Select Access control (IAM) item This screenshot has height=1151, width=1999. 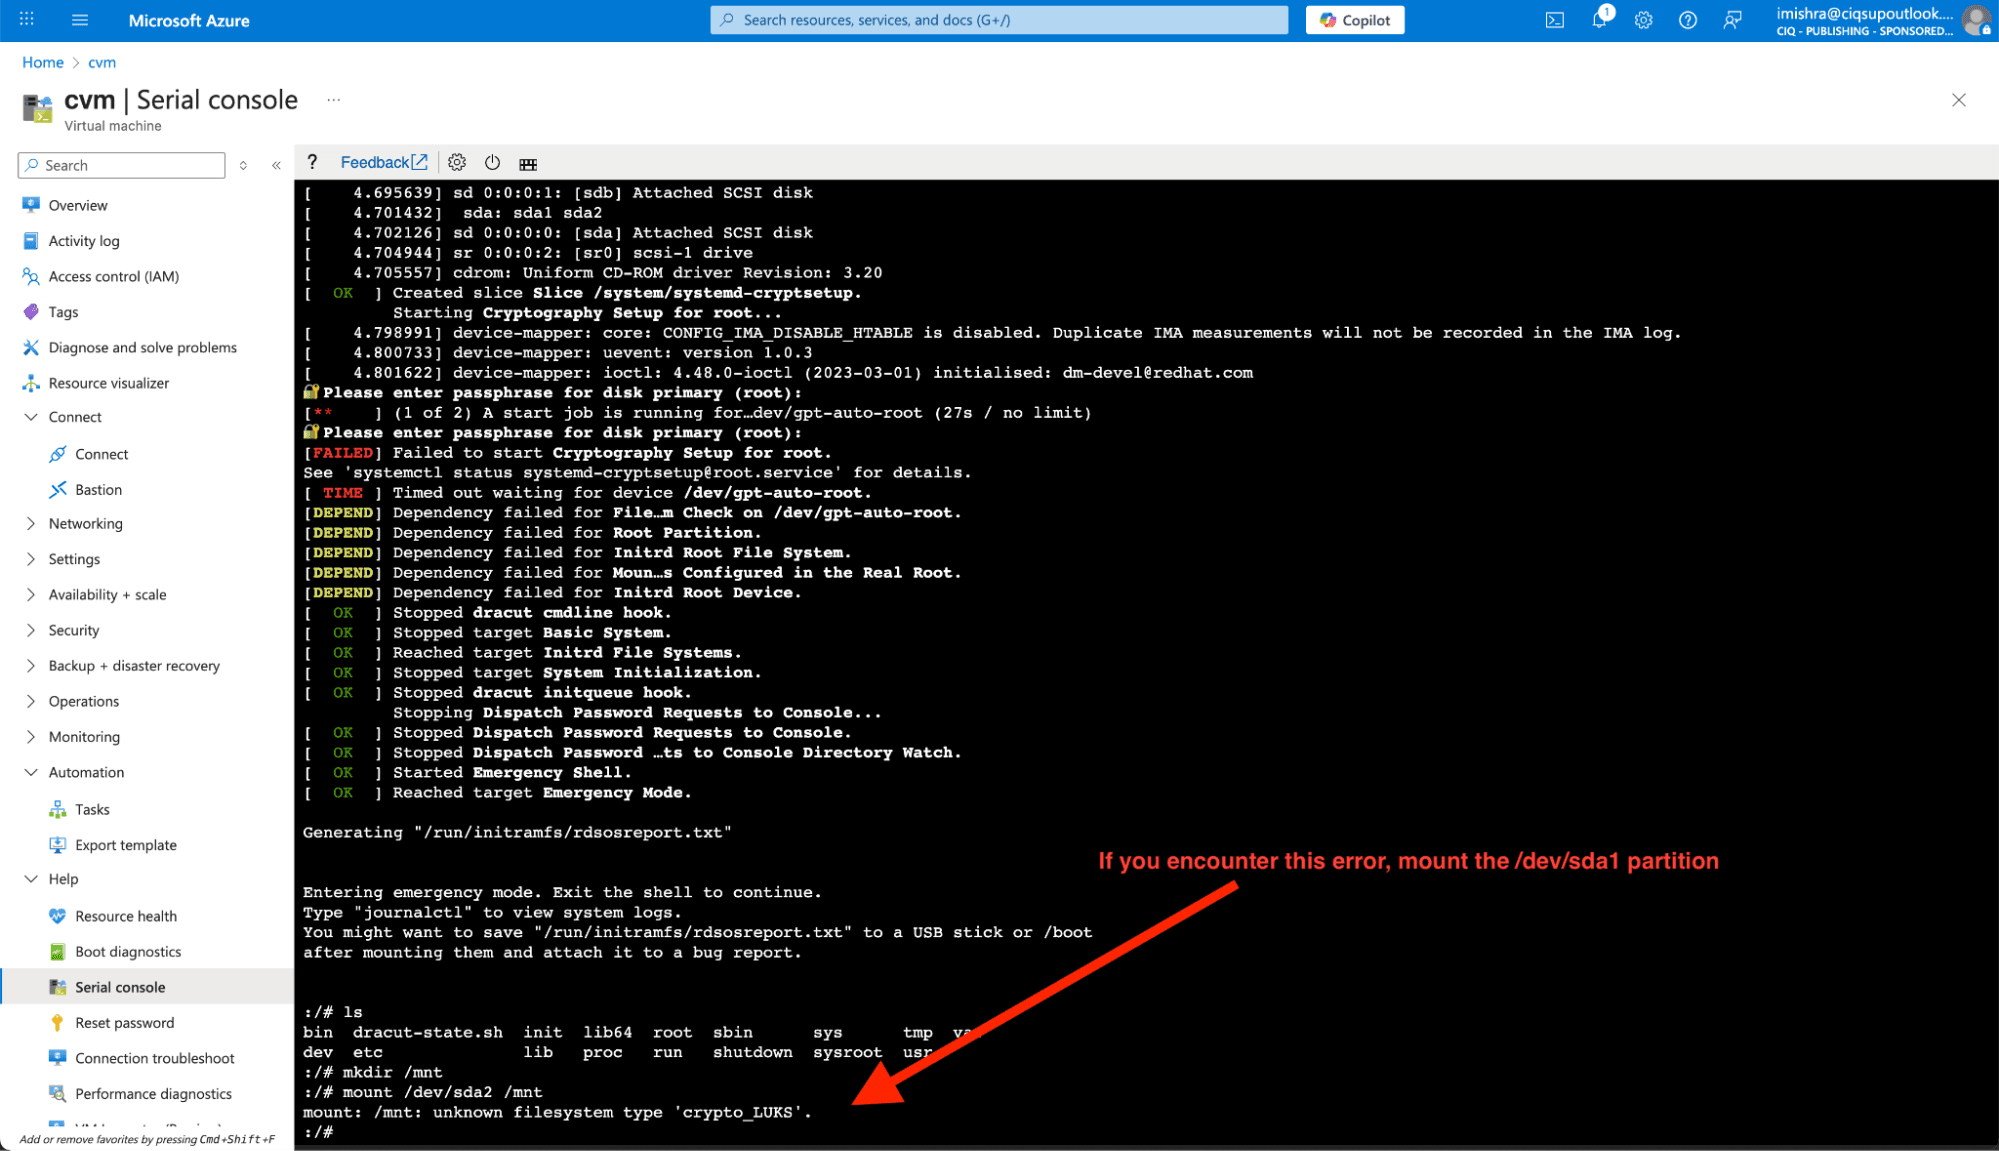[x=113, y=276]
